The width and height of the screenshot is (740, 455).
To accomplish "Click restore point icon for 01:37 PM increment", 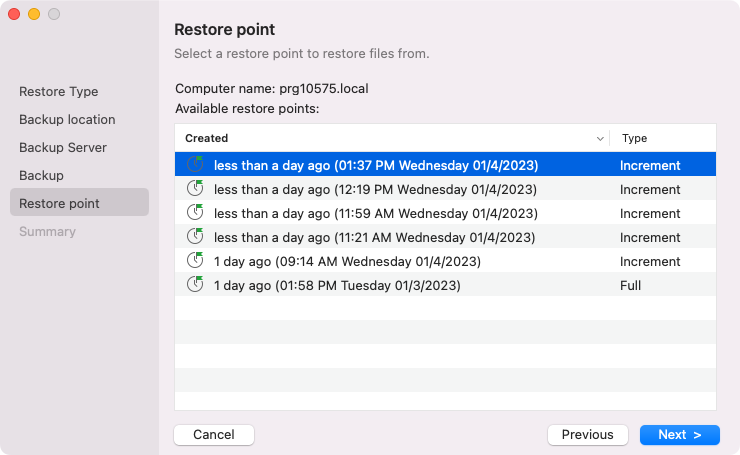I will click(196, 164).
